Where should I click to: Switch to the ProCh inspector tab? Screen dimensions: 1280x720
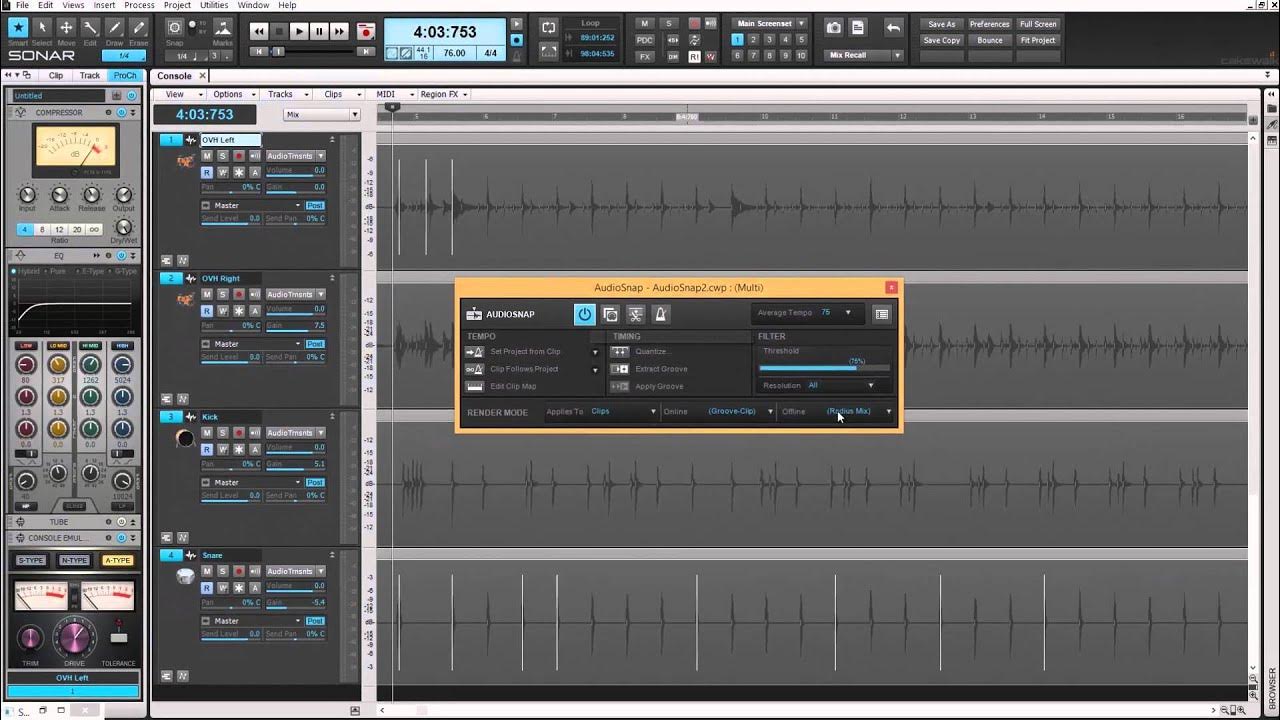[x=125, y=75]
